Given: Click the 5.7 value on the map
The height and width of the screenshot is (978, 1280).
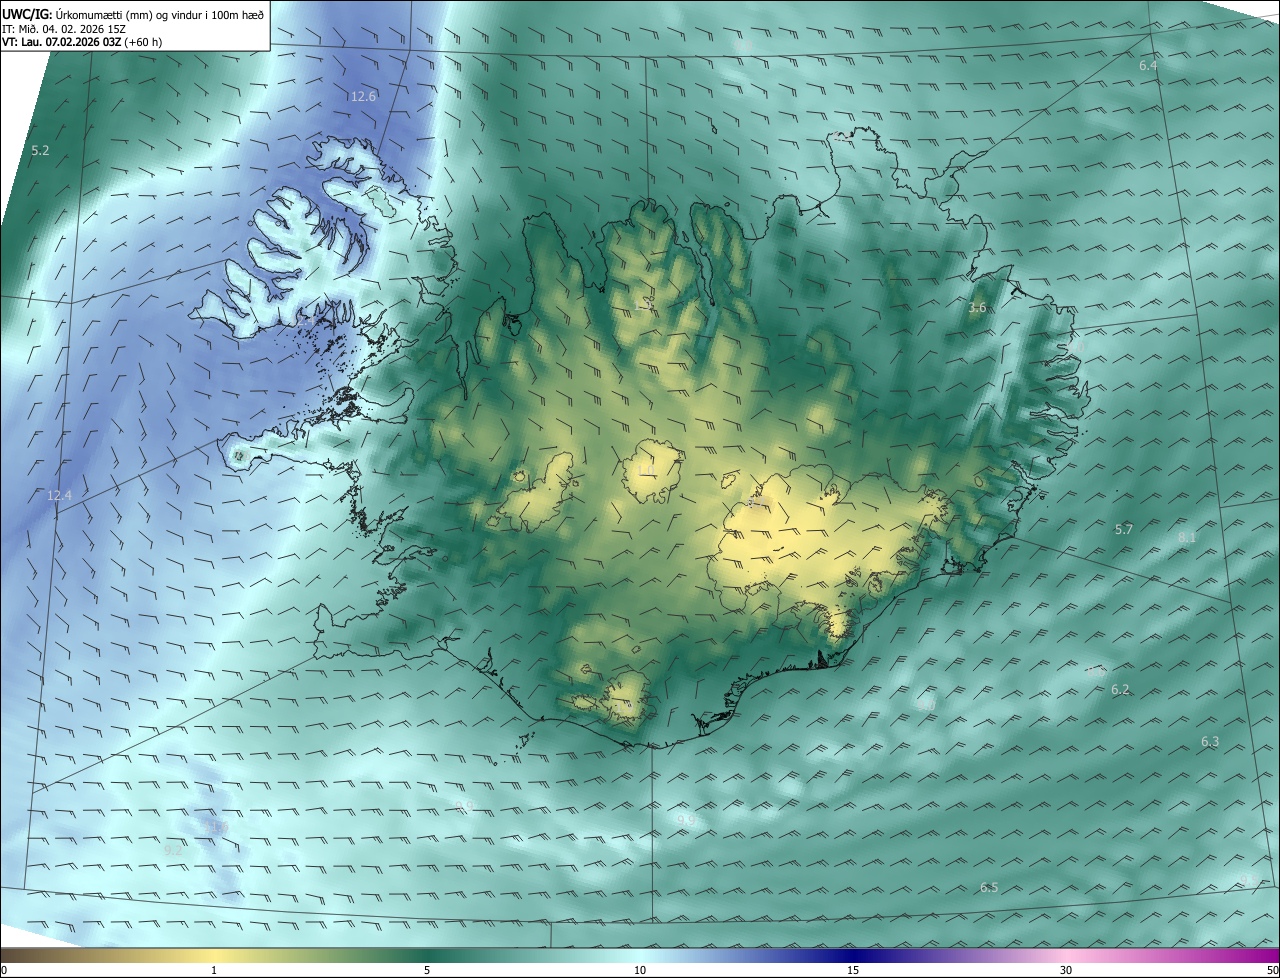Looking at the screenshot, I should click(1124, 529).
